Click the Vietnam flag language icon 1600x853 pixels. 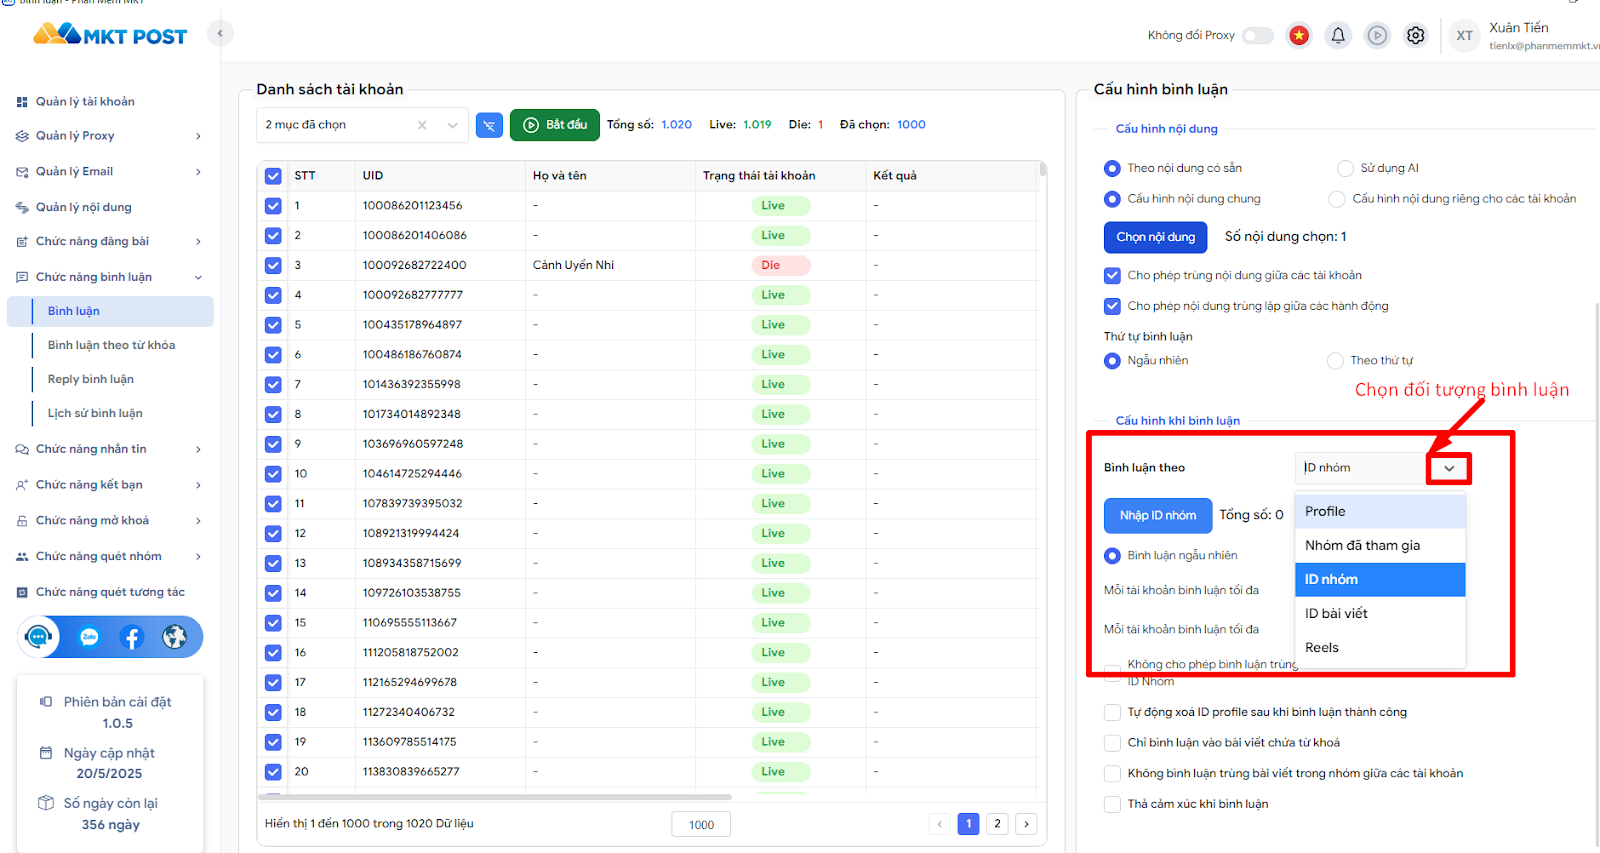click(1299, 36)
